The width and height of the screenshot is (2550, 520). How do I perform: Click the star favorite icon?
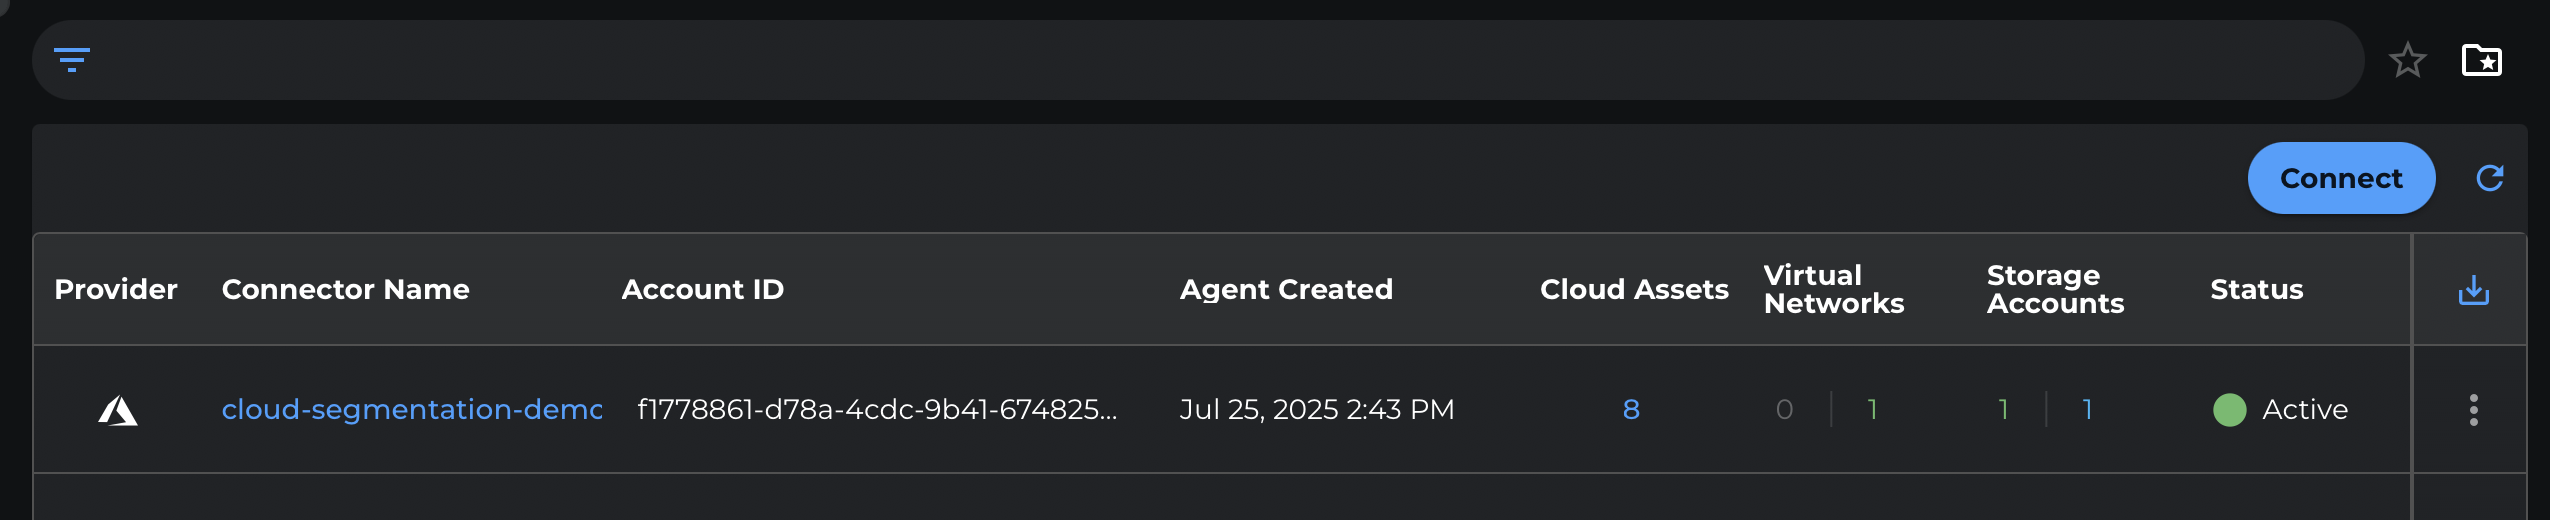[x=2408, y=60]
